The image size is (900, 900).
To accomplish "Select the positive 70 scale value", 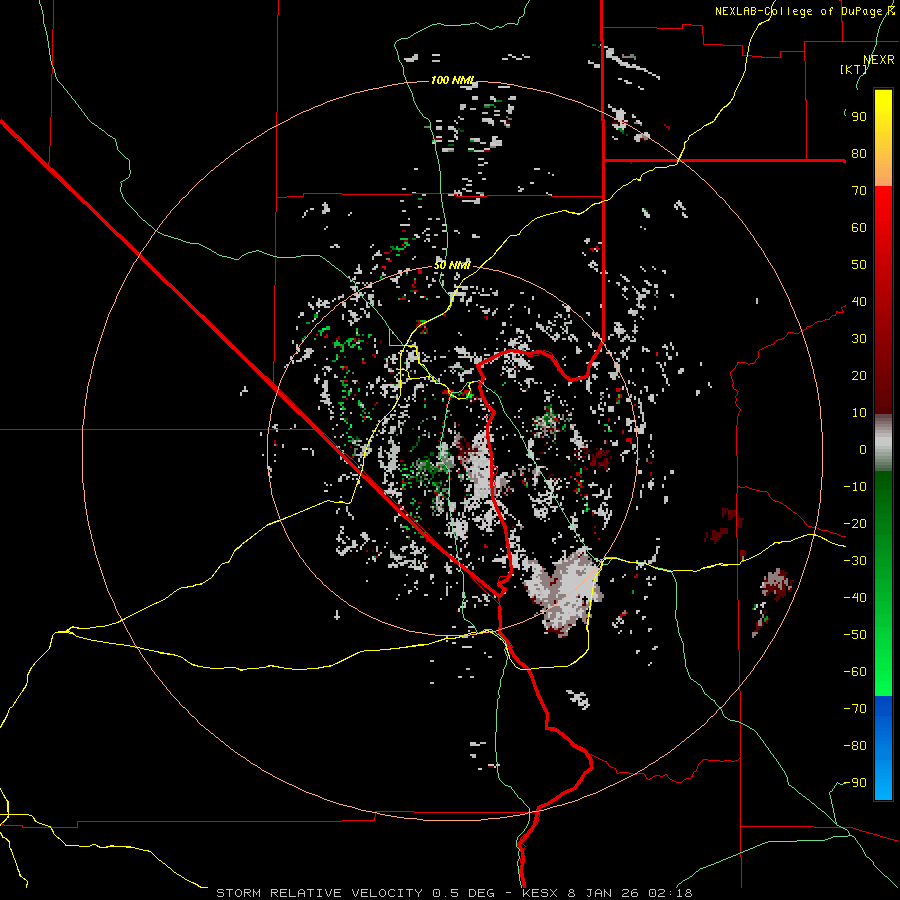I will 859,191.
